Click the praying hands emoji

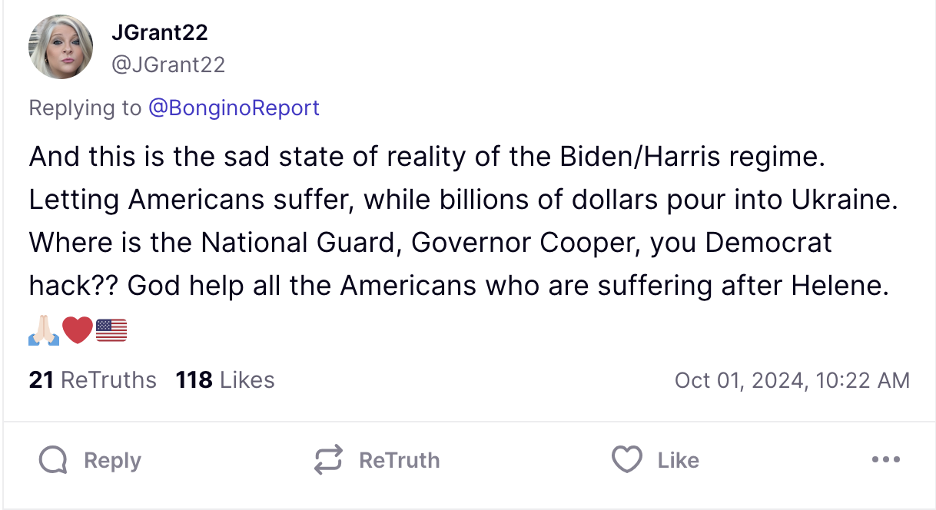[x=44, y=329]
